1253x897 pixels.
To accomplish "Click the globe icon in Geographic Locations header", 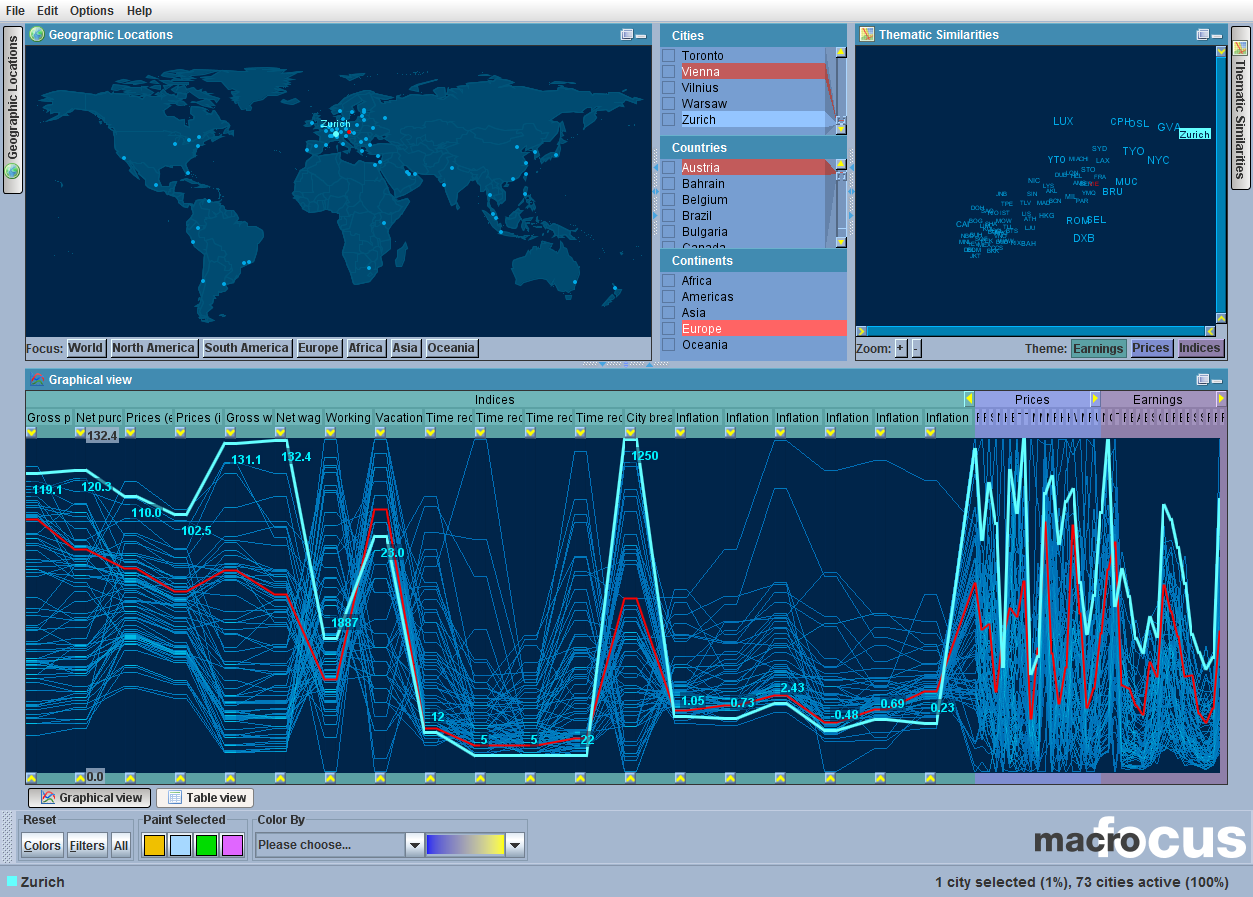I will 36,34.
